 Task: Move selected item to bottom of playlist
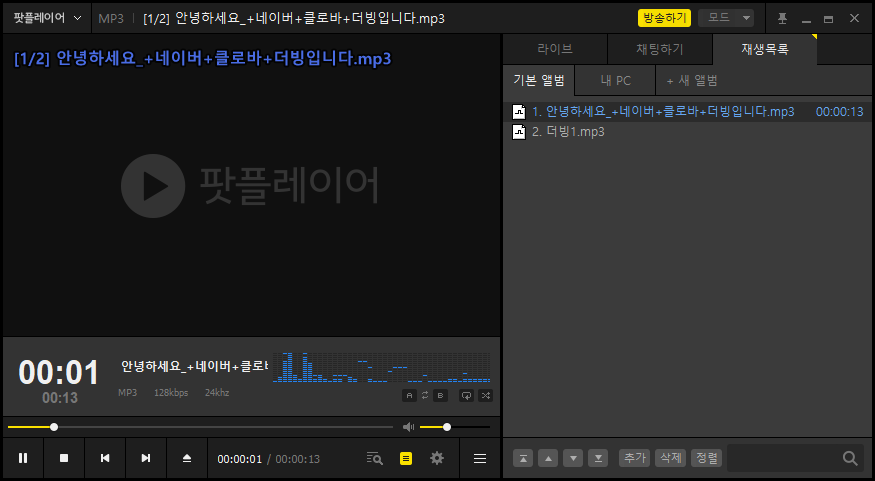pyautogui.click(x=598, y=458)
